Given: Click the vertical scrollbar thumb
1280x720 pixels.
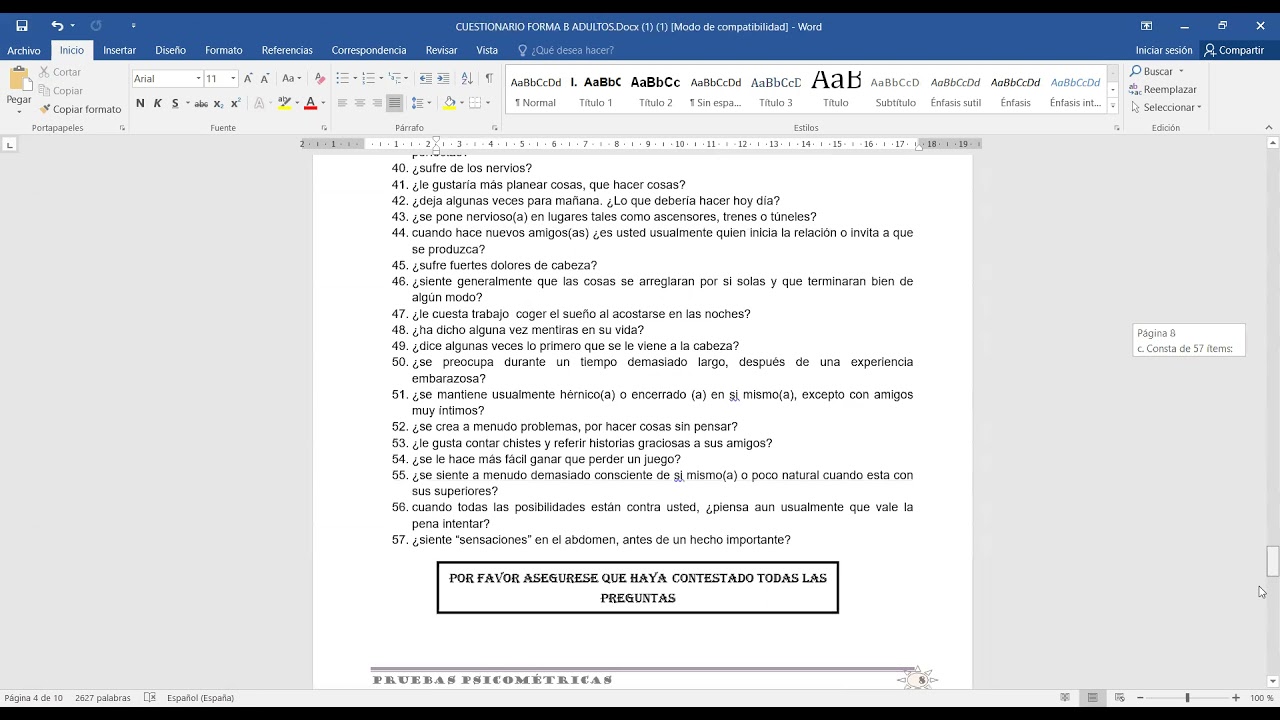Looking at the screenshot, I should [1273, 560].
